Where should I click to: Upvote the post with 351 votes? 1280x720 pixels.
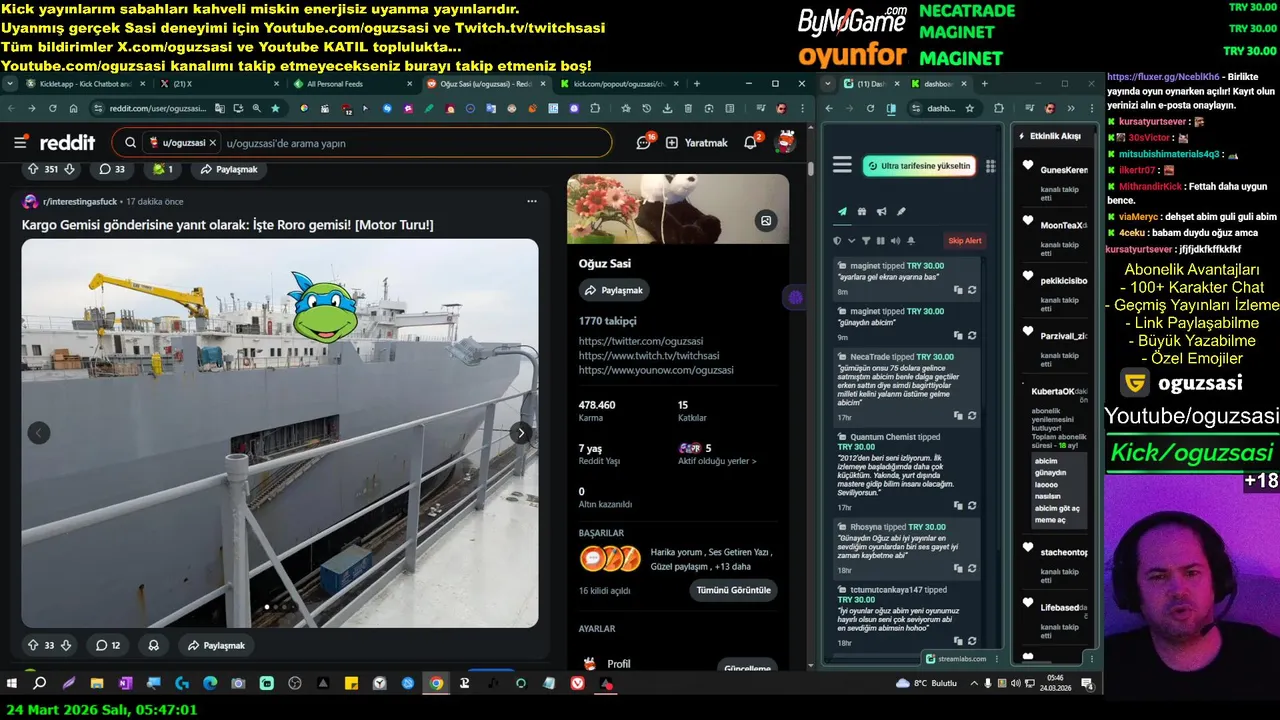pyautogui.click(x=32, y=169)
